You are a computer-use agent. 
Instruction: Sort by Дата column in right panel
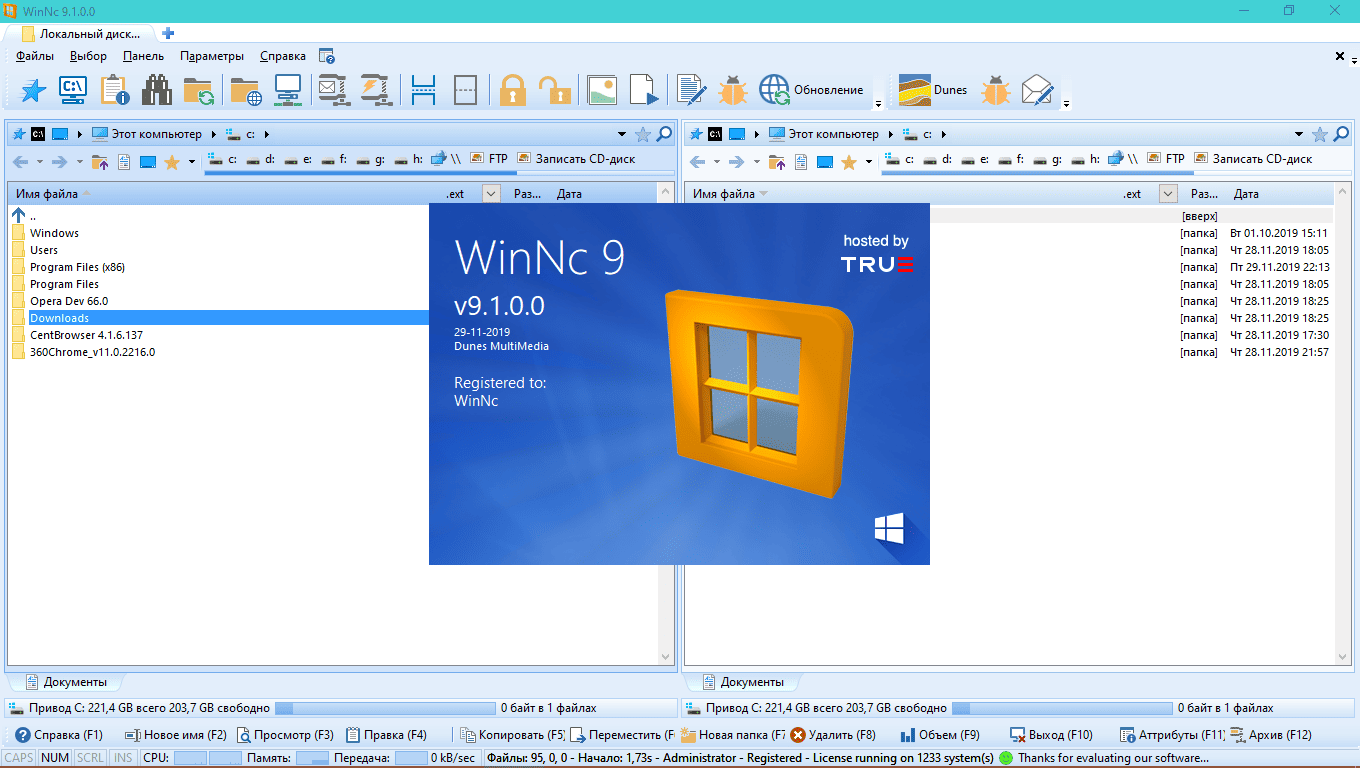point(1246,194)
